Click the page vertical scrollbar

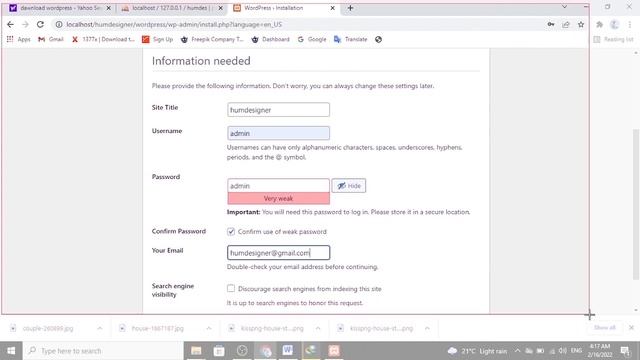coord(636,204)
